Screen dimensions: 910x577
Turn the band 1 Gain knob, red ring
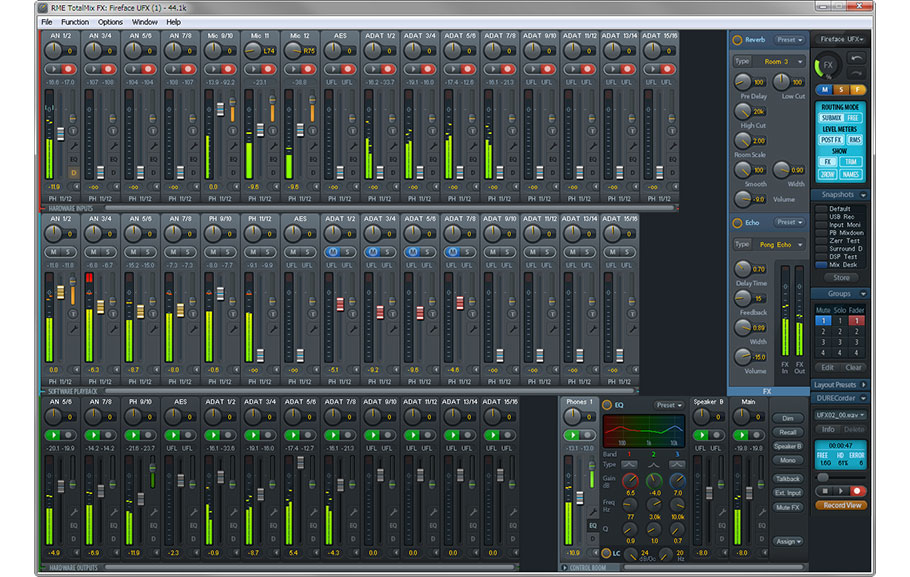pos(630,481)
